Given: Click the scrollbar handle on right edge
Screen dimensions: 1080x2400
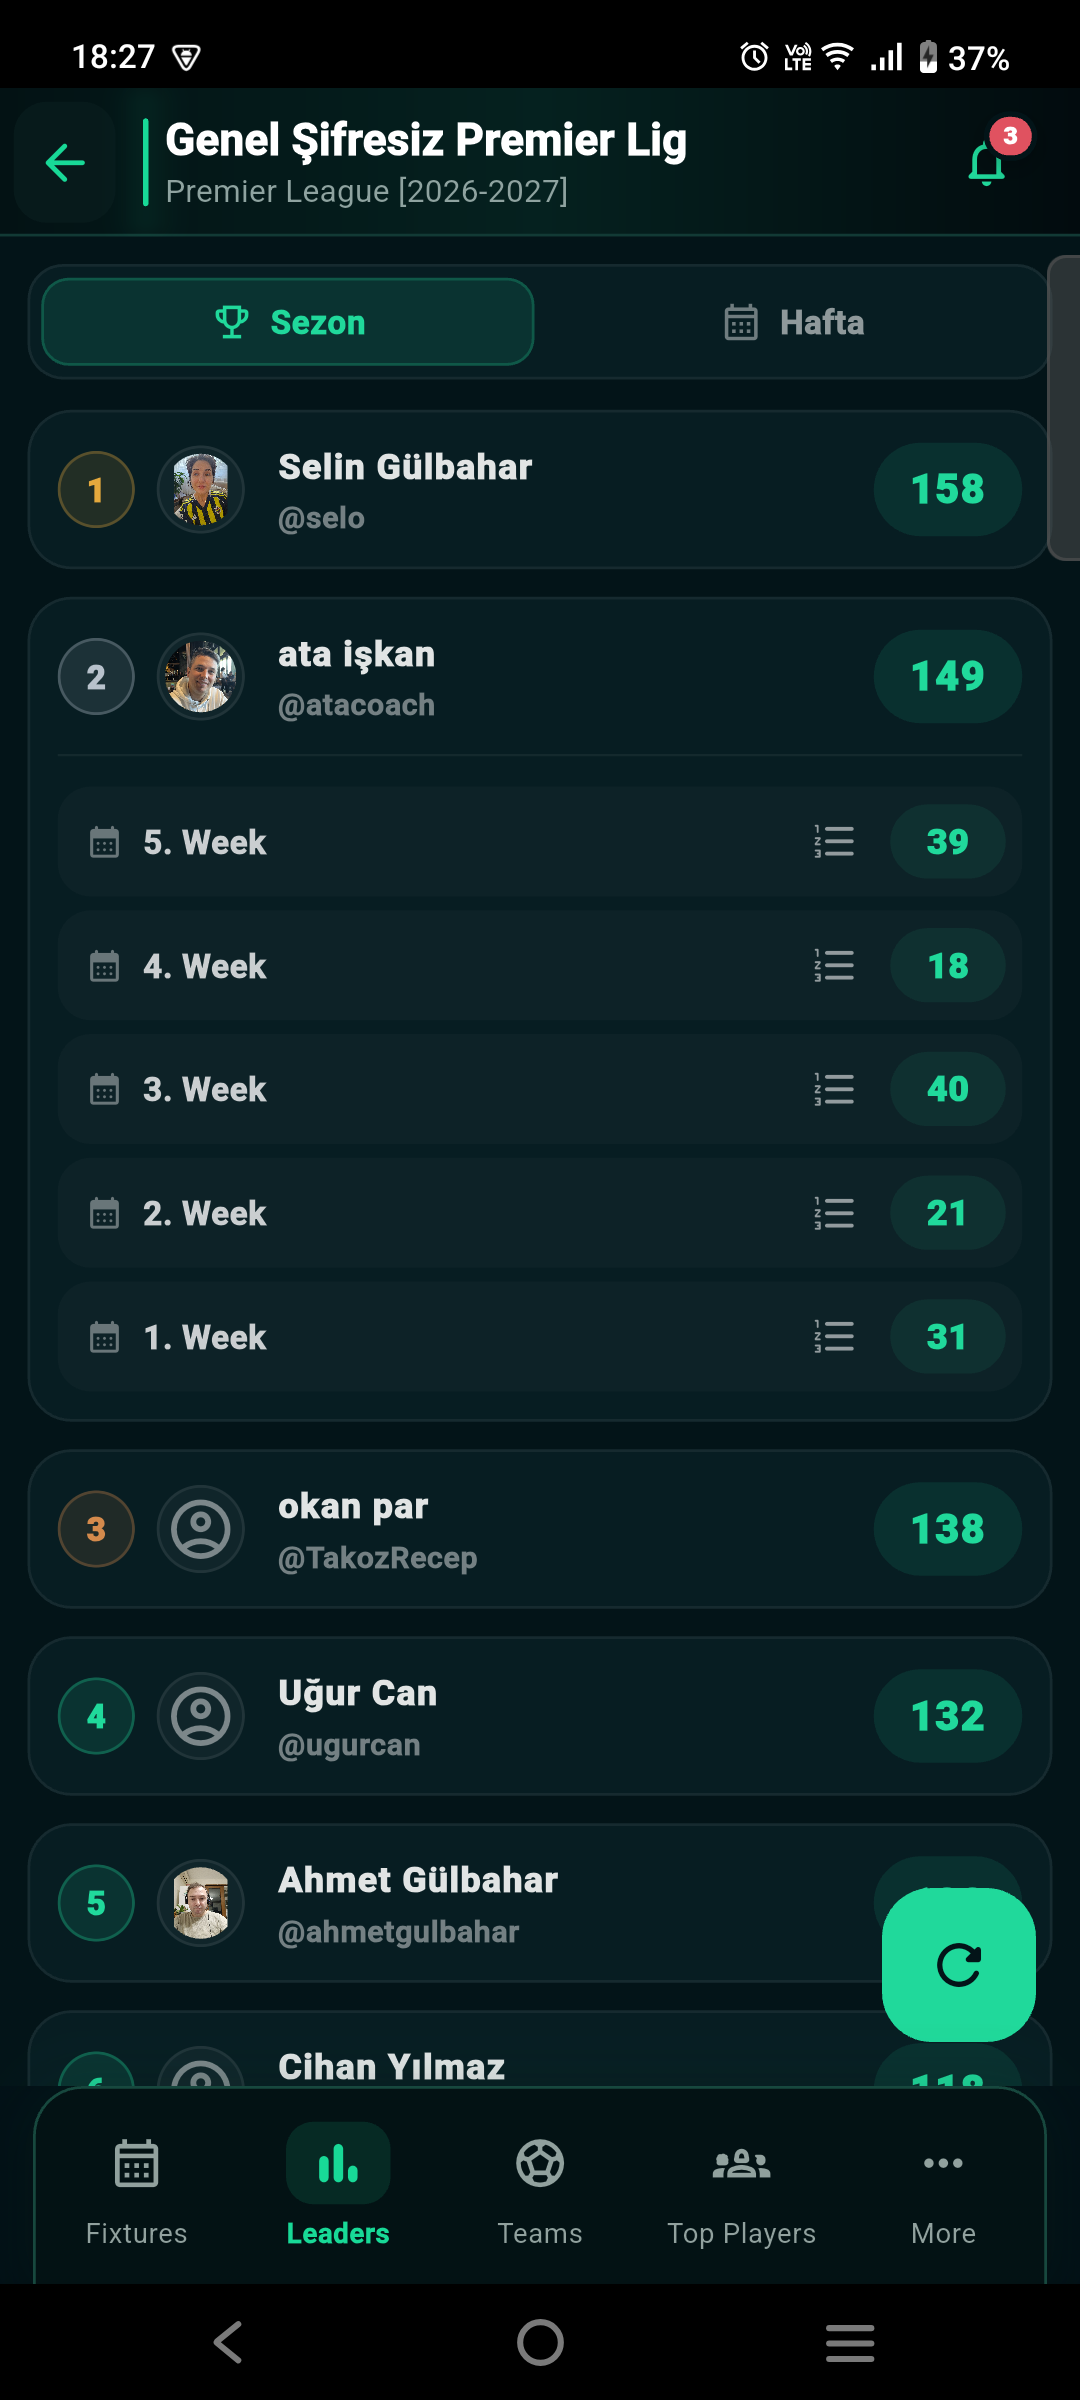Looking at the screenshot, I should 1064,408.
